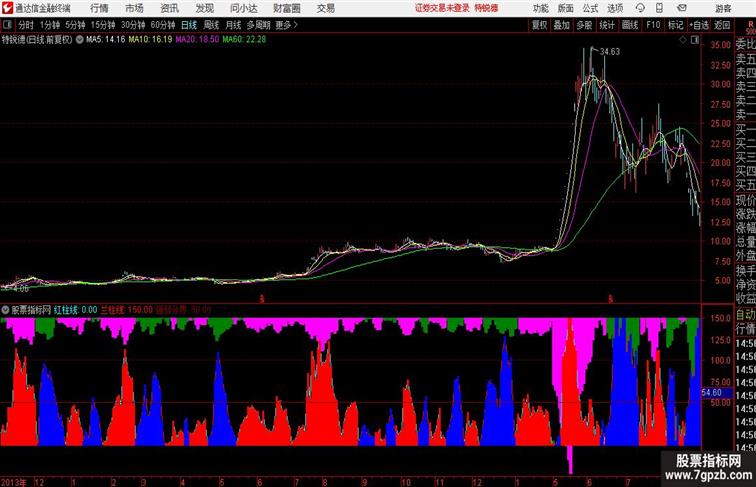Click the diamond icon at chart top-right
Image resolution: width=756 pixels, height=487 pixels.
point(683,40)
